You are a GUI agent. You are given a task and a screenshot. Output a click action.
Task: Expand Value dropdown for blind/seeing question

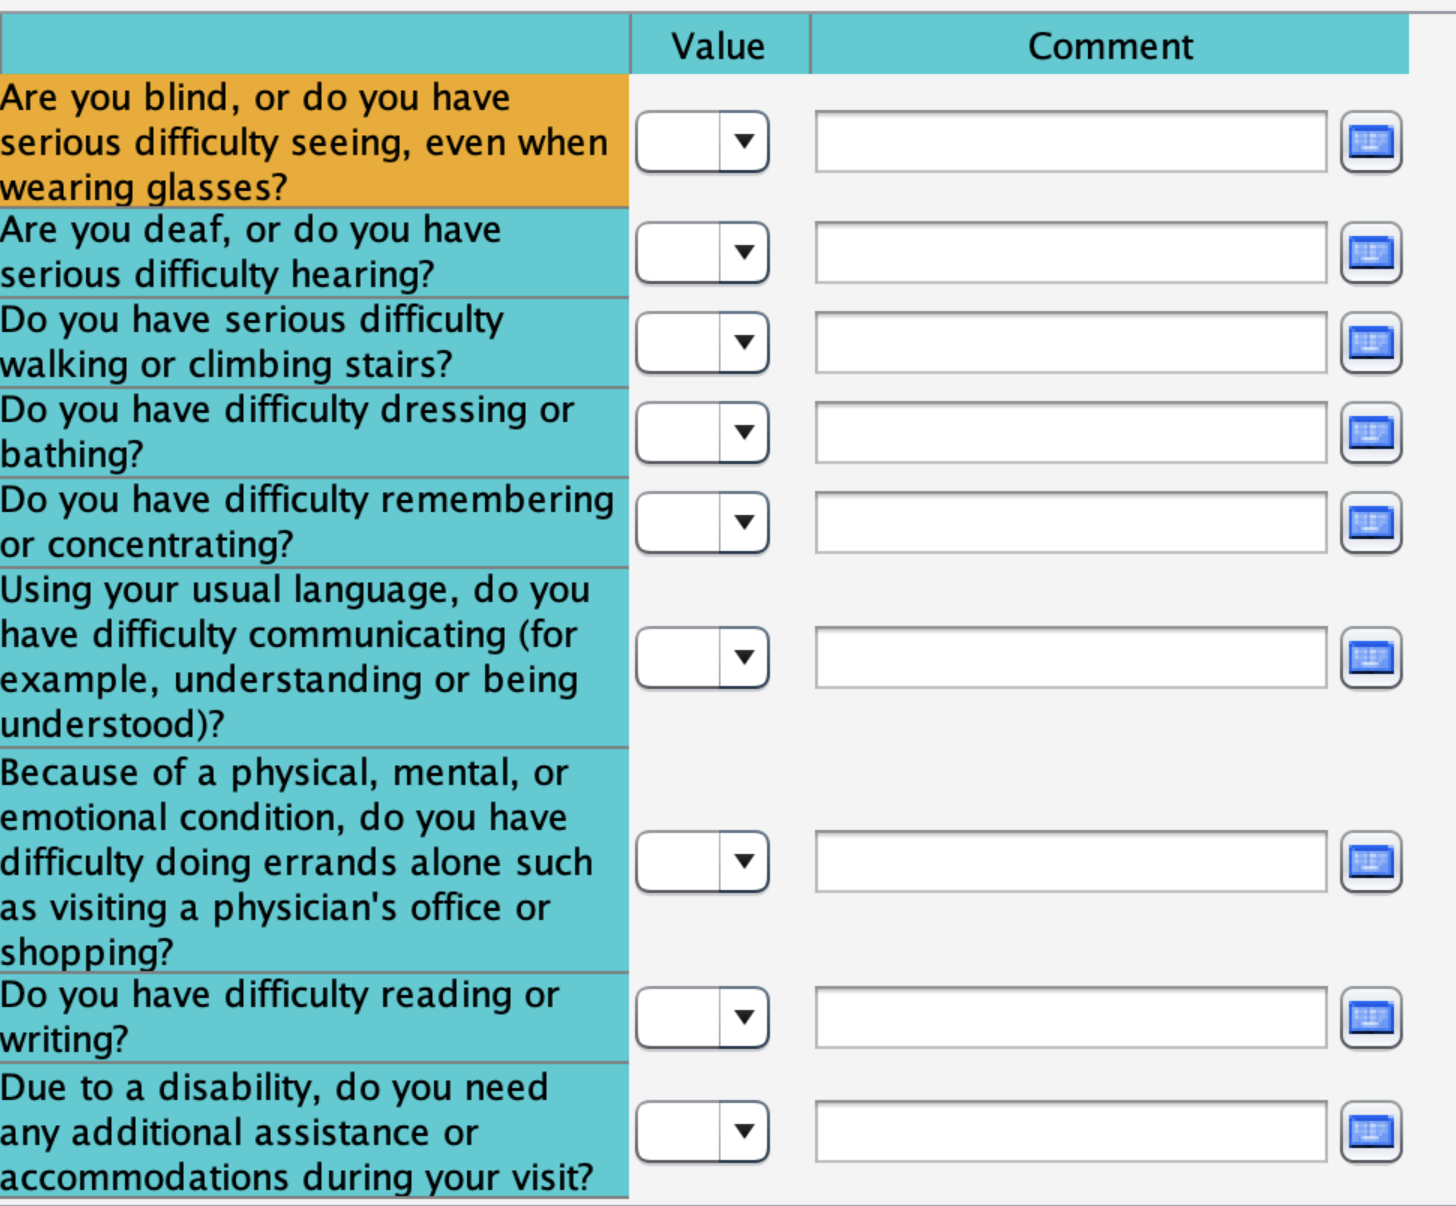pos(743,142)
